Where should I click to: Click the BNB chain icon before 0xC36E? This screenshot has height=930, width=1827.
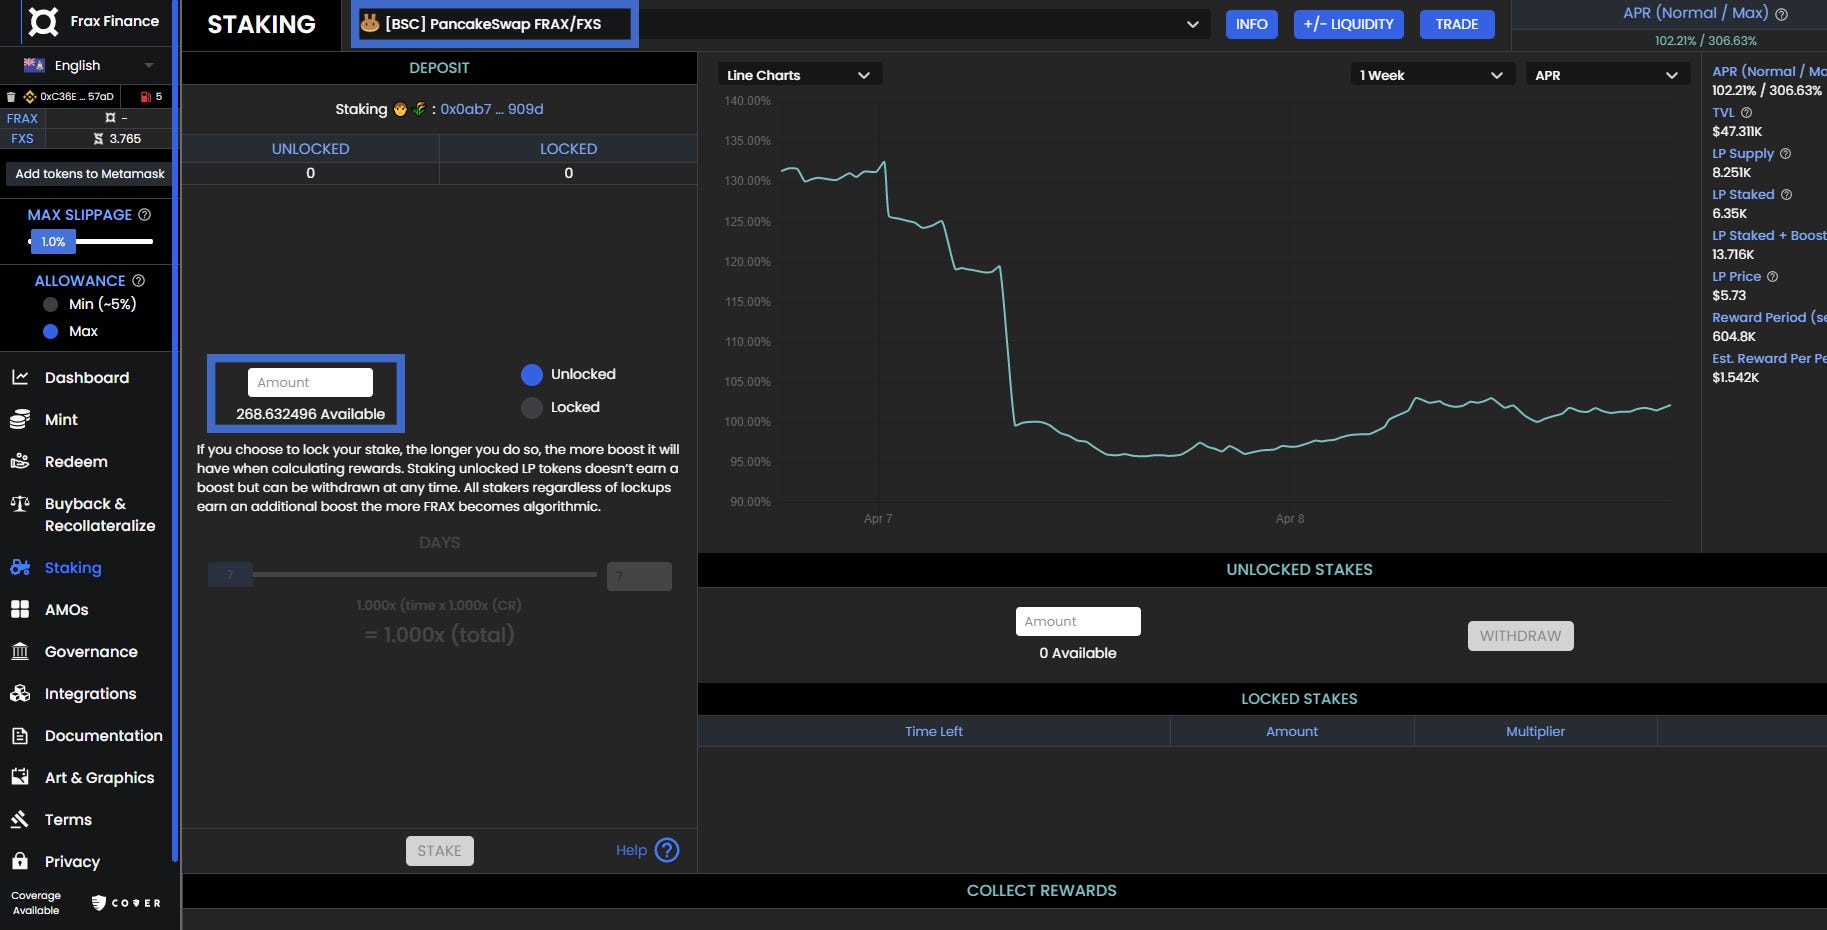coord(29,97)
